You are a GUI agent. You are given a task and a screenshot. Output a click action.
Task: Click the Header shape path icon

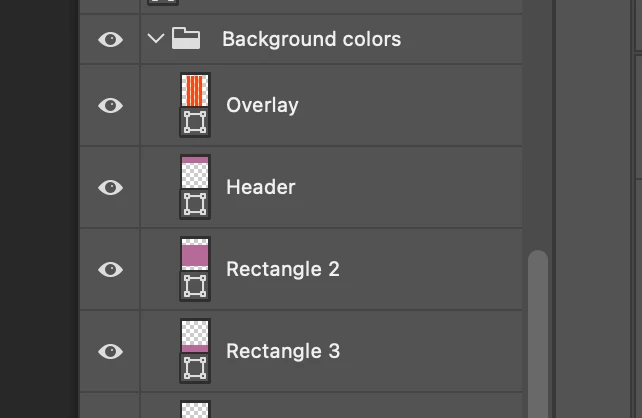pos(195,204)
